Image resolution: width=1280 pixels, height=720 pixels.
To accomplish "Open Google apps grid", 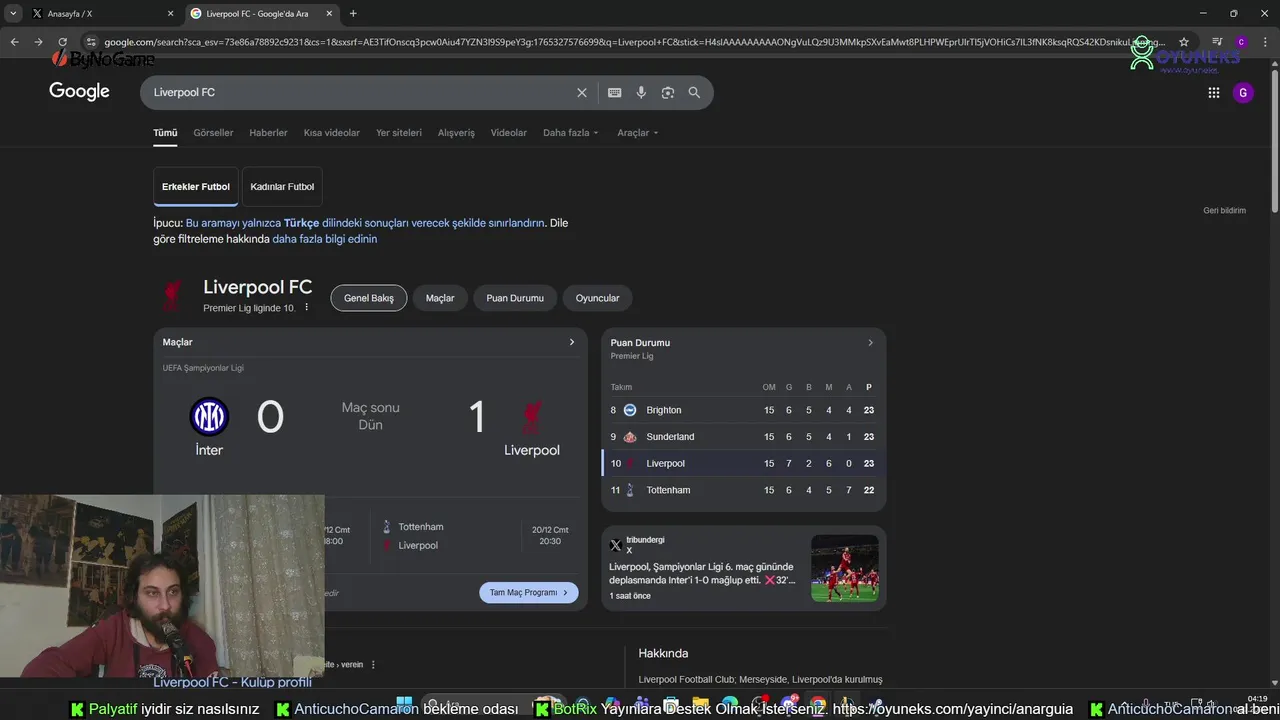I will pyautogui.click(x=1214, y=92).
